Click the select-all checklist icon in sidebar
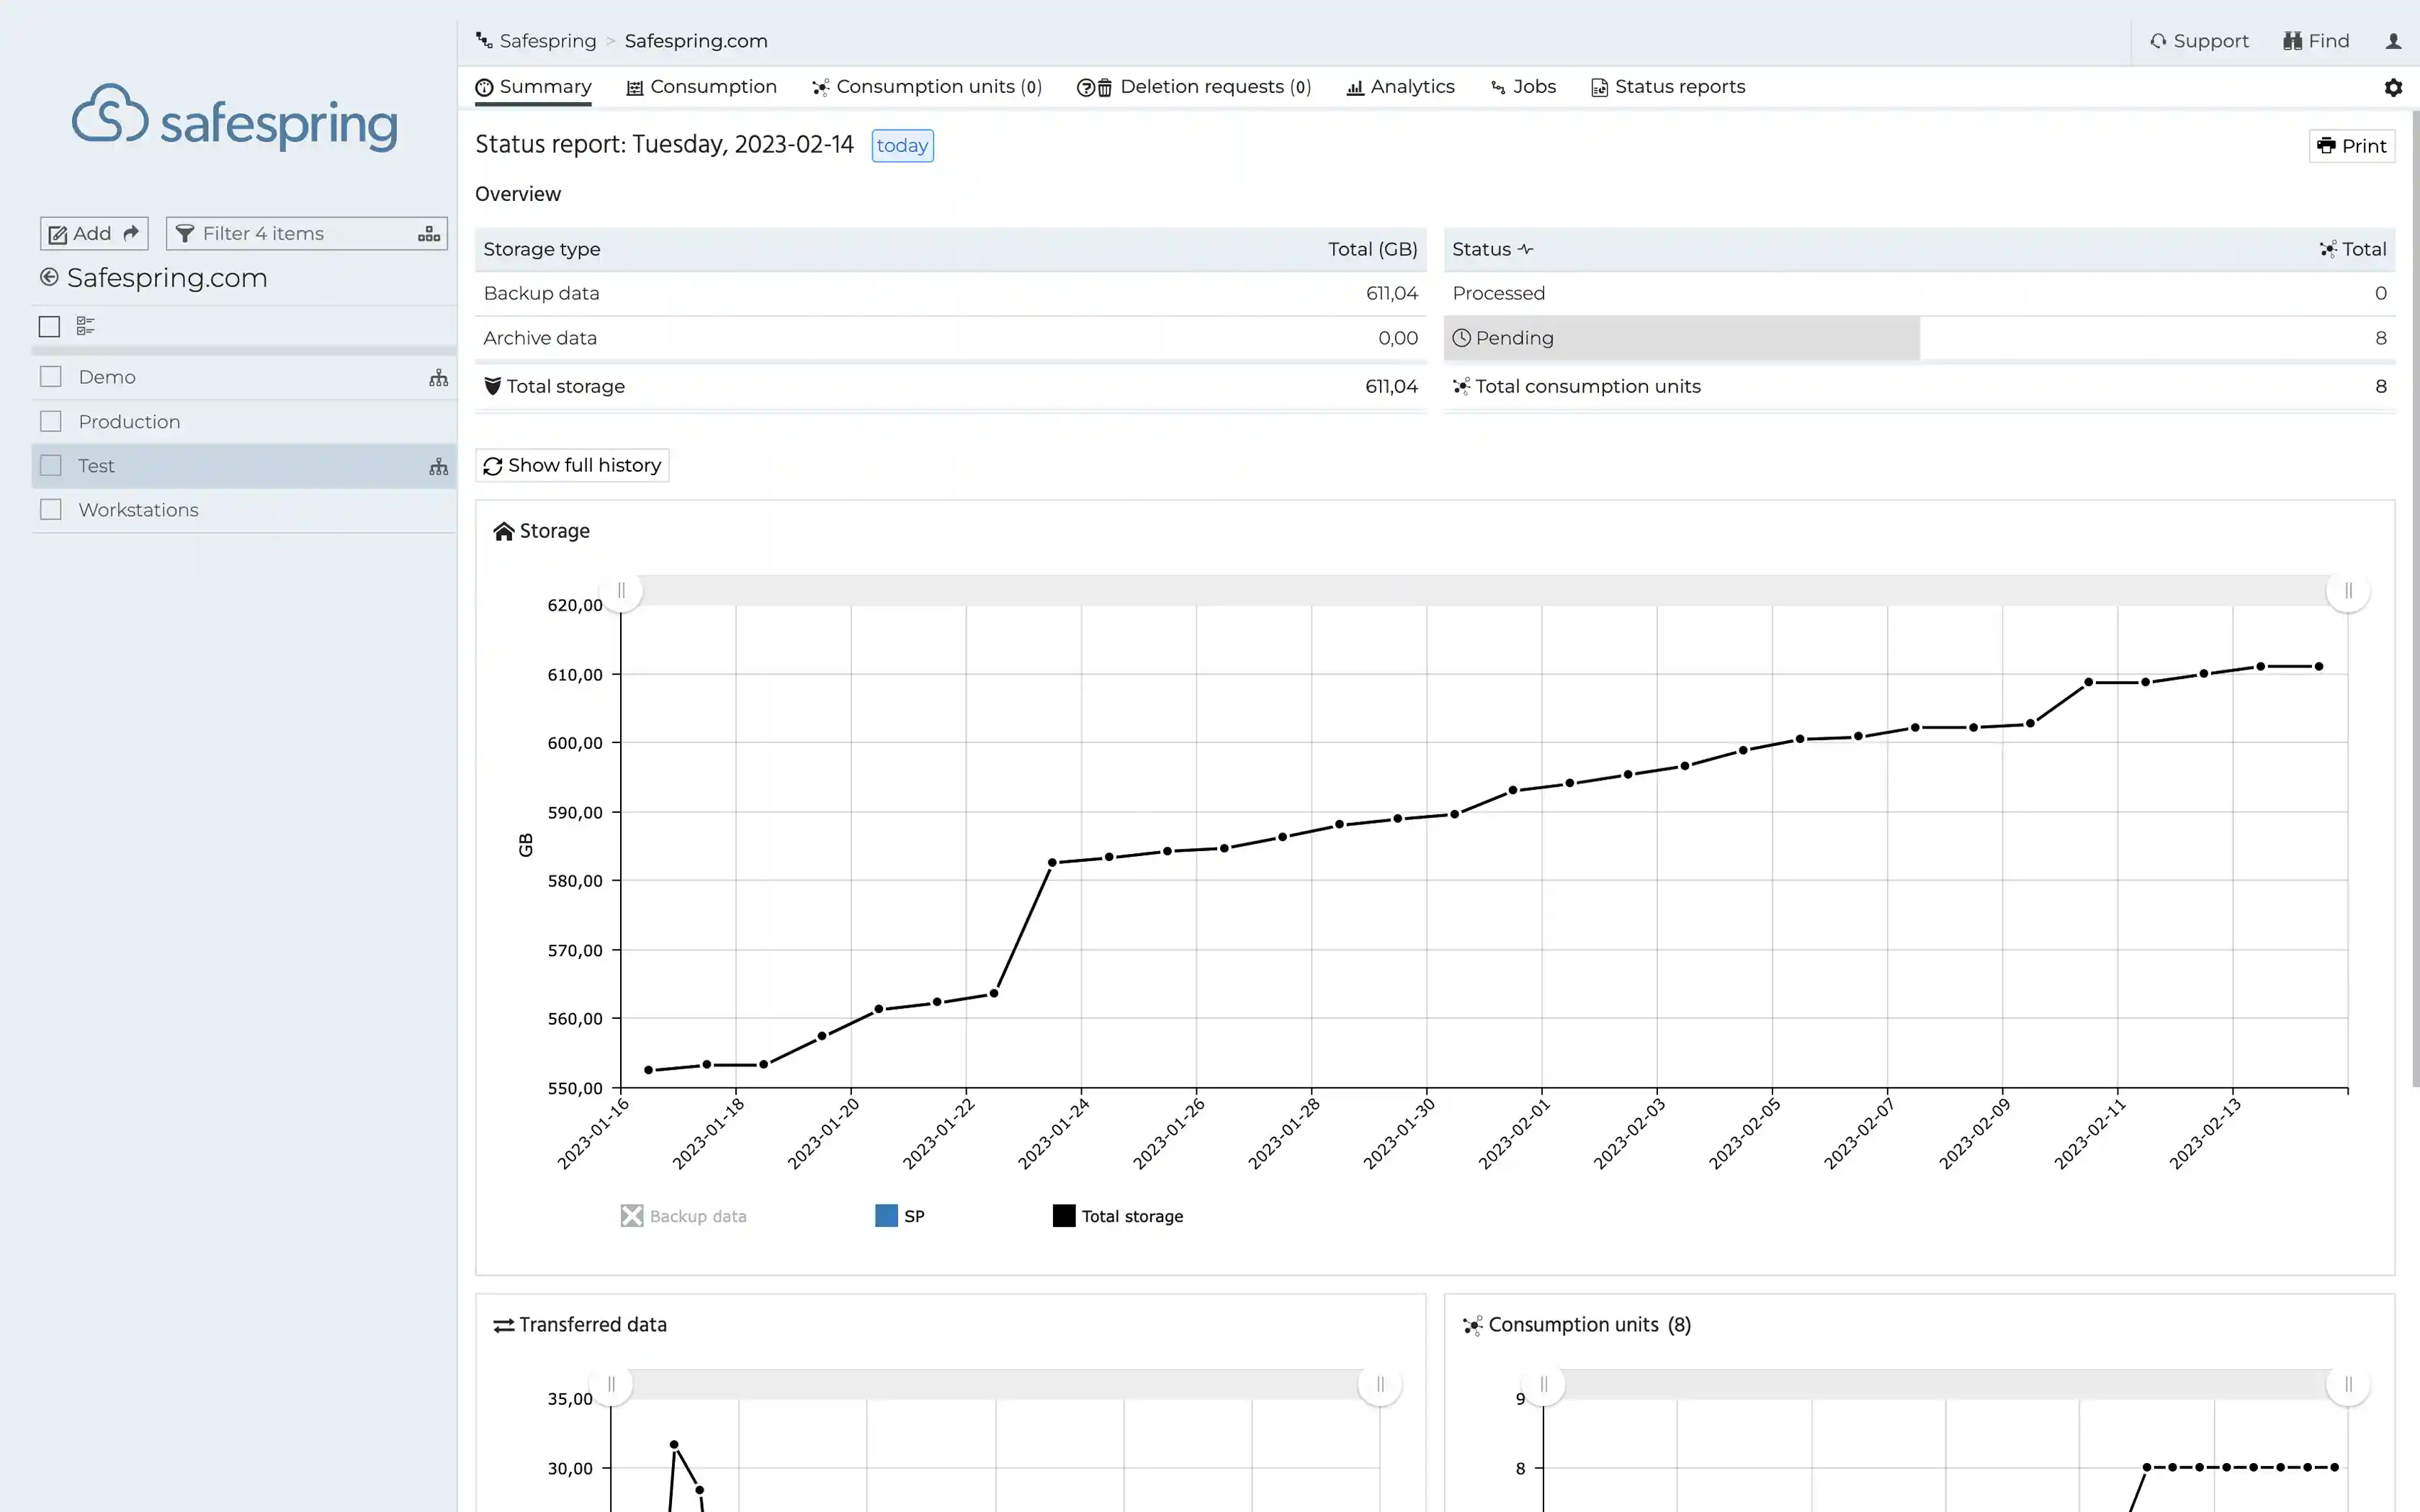 coord(84,326)
